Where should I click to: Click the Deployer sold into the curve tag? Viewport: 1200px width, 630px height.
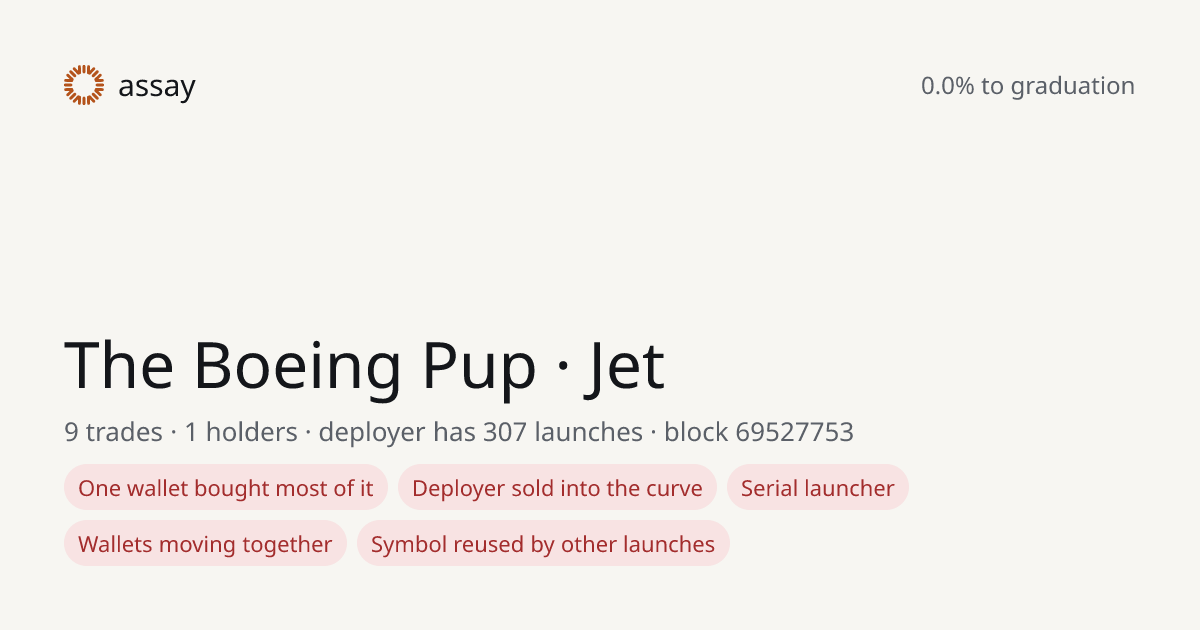coord(557,487)
